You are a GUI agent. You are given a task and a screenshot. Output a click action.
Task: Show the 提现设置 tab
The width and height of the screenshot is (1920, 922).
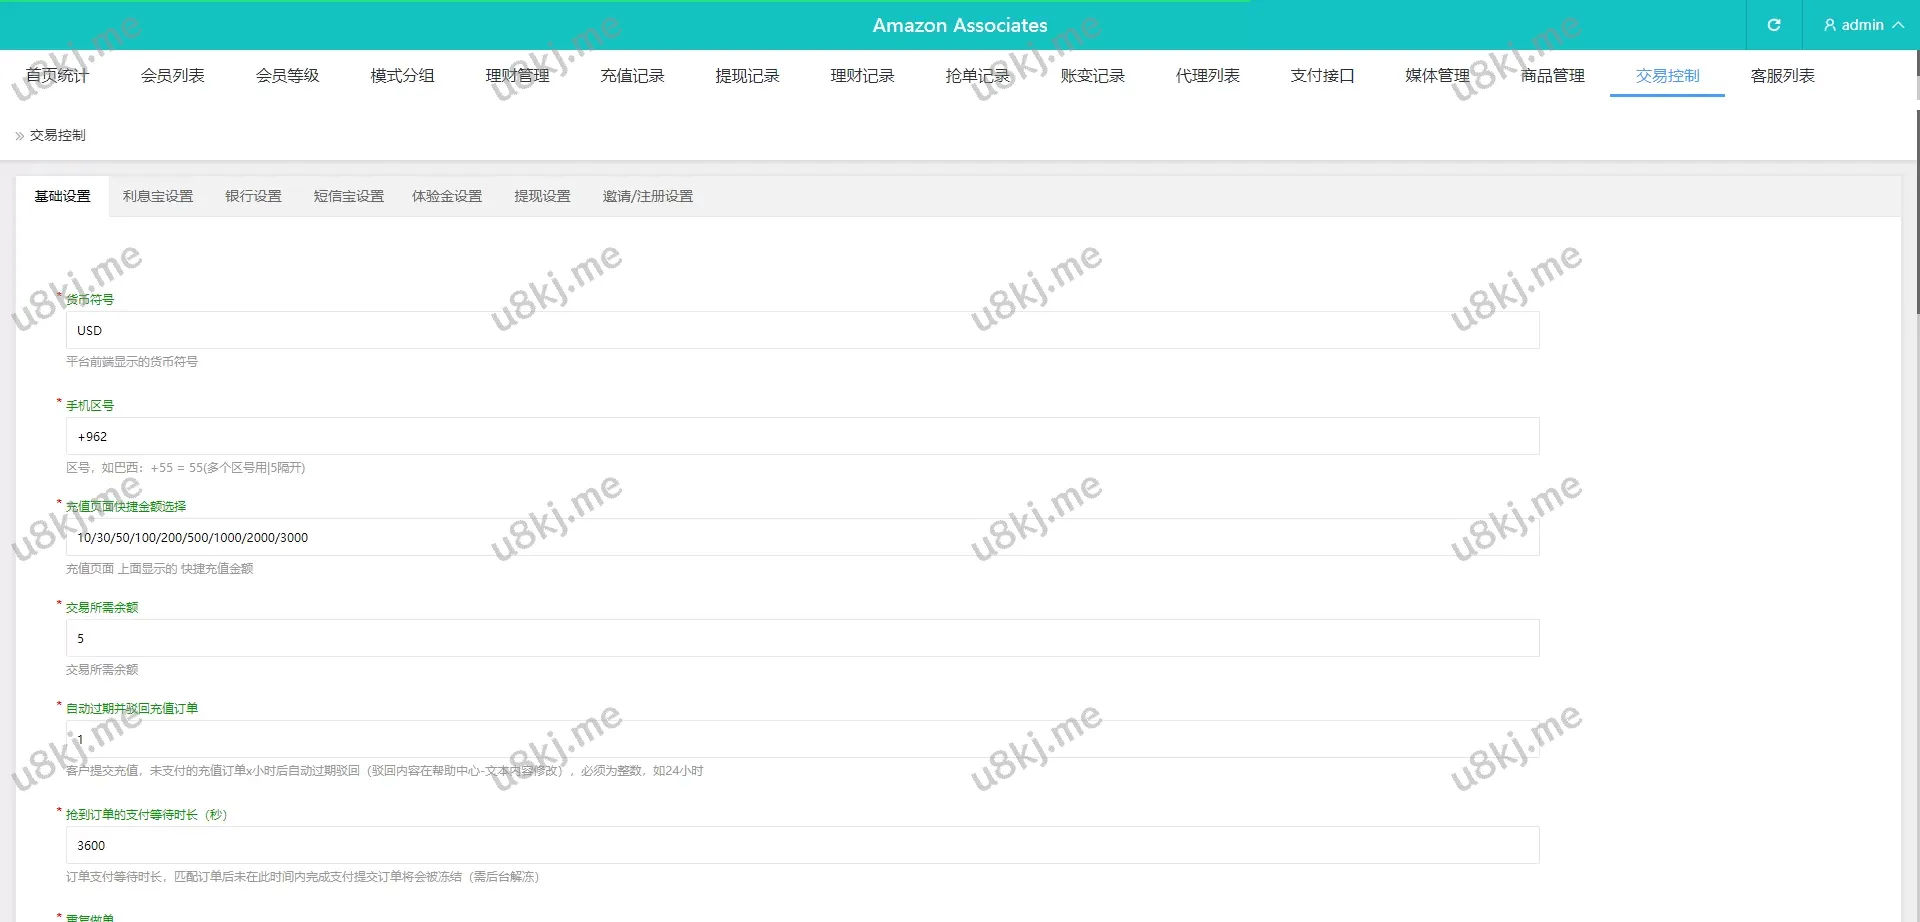pos(542,197)
